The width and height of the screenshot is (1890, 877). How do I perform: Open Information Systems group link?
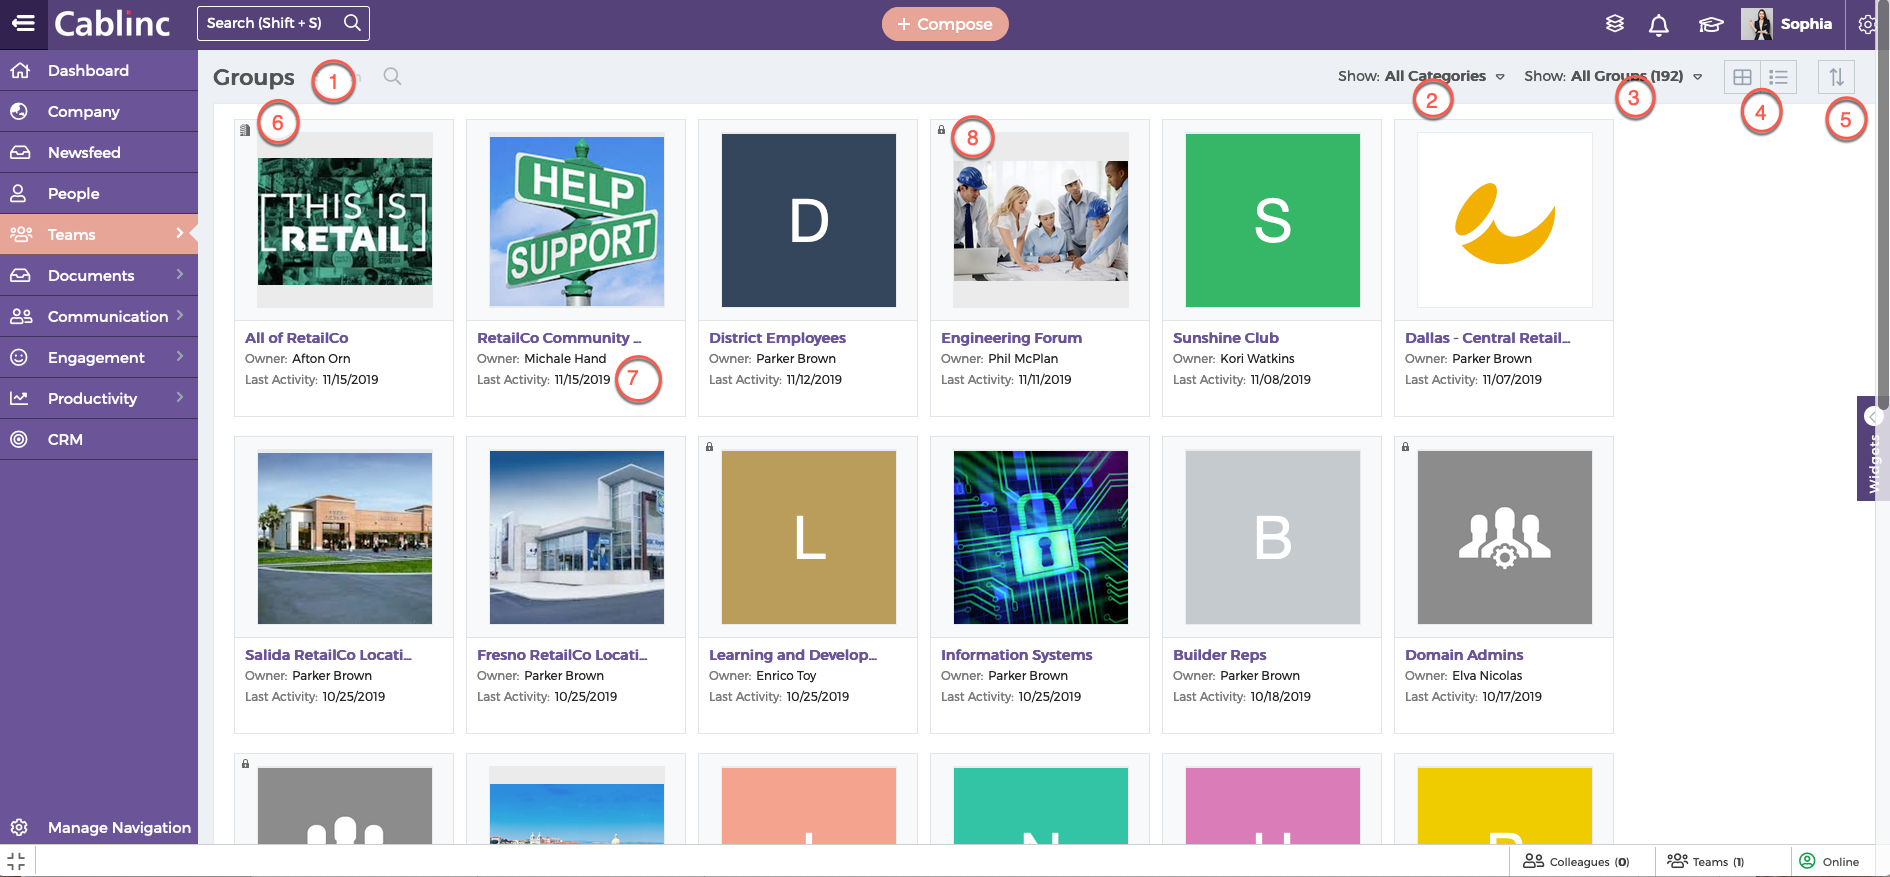pyautogui.click(x=1016, y=655)
